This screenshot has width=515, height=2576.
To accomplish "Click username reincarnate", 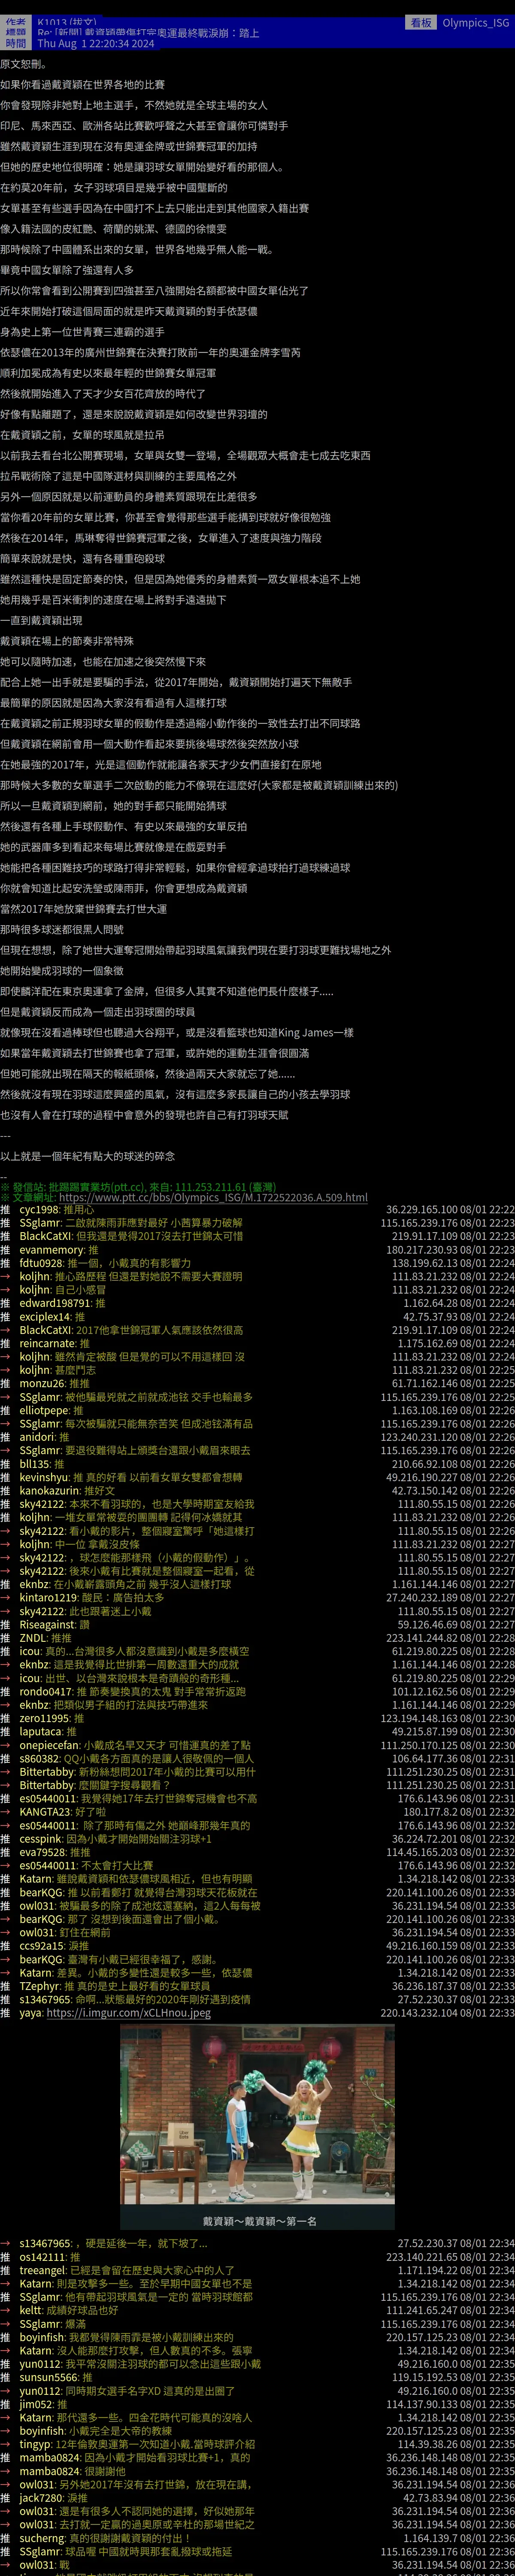I will pyautogui.click(x=48, y=1343).
